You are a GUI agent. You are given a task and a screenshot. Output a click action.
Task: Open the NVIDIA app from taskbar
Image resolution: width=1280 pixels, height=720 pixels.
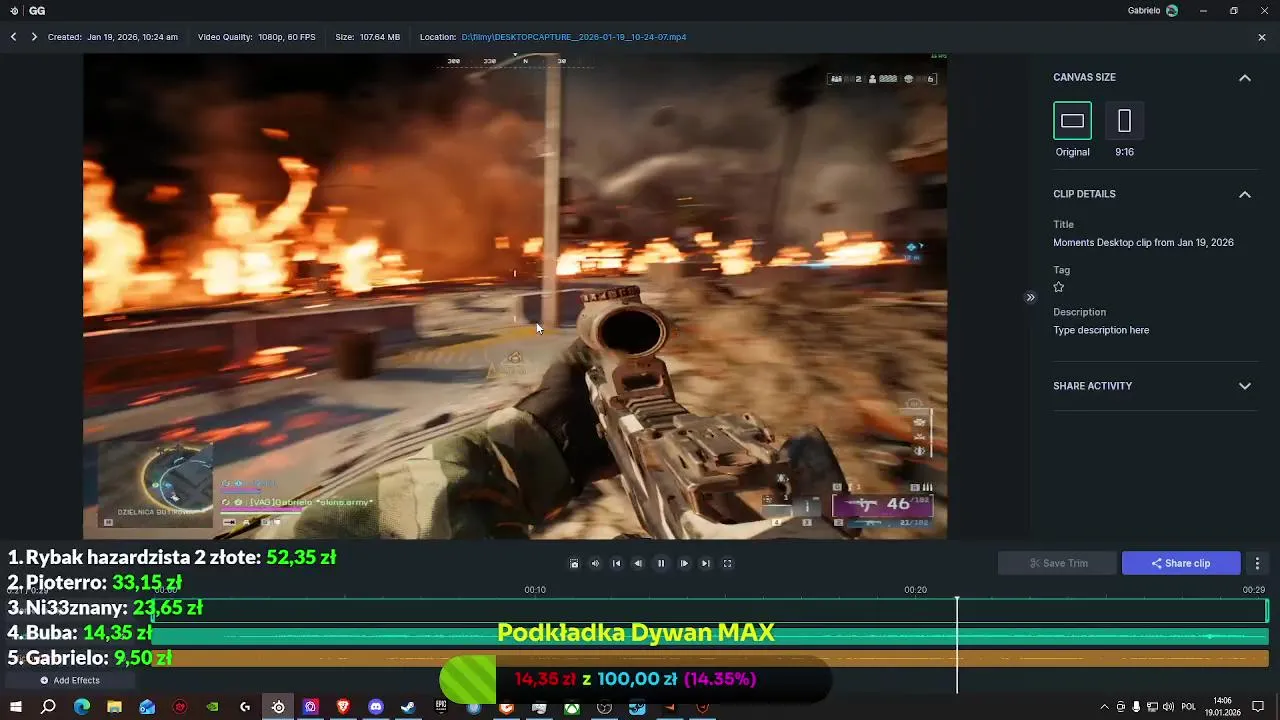[x=212, y=707]
